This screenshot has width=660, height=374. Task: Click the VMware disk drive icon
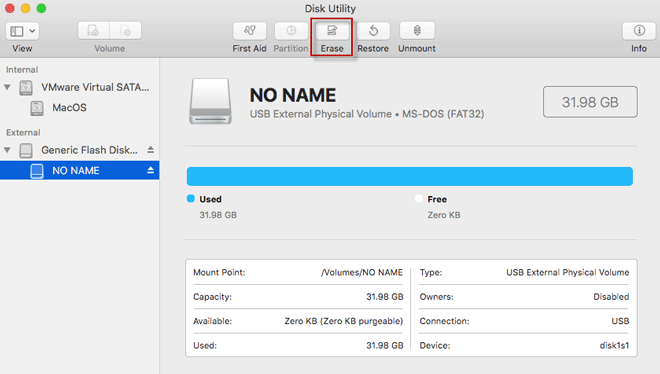(26, 88)
